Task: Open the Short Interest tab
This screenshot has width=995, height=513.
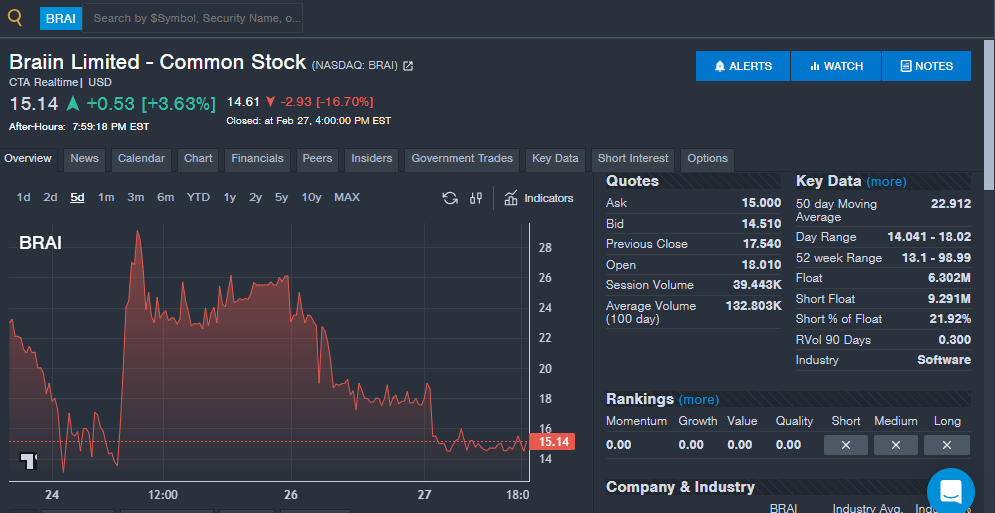Action: pyautogui.click(x=633, y=159)
